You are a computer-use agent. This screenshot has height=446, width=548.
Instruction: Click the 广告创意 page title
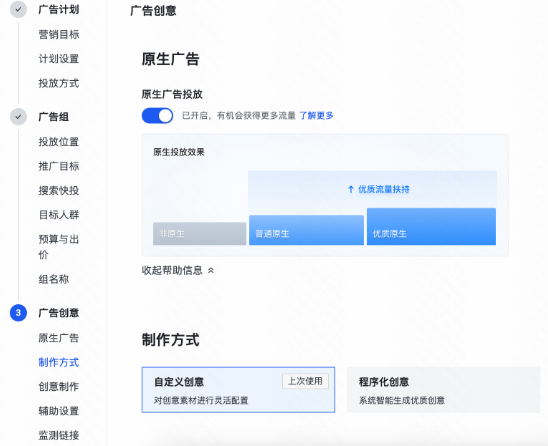[153, 10]
